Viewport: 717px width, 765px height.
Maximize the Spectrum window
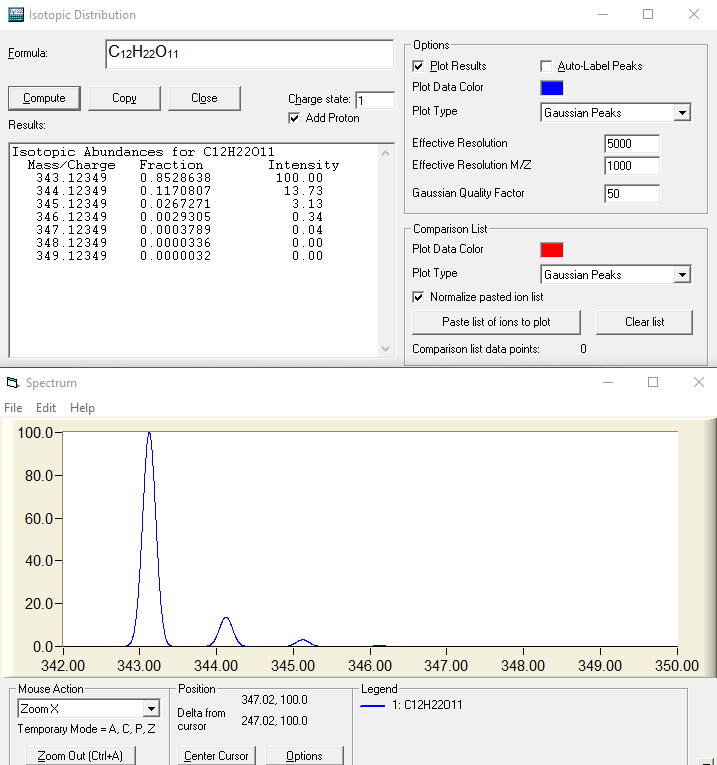[653, 382]
